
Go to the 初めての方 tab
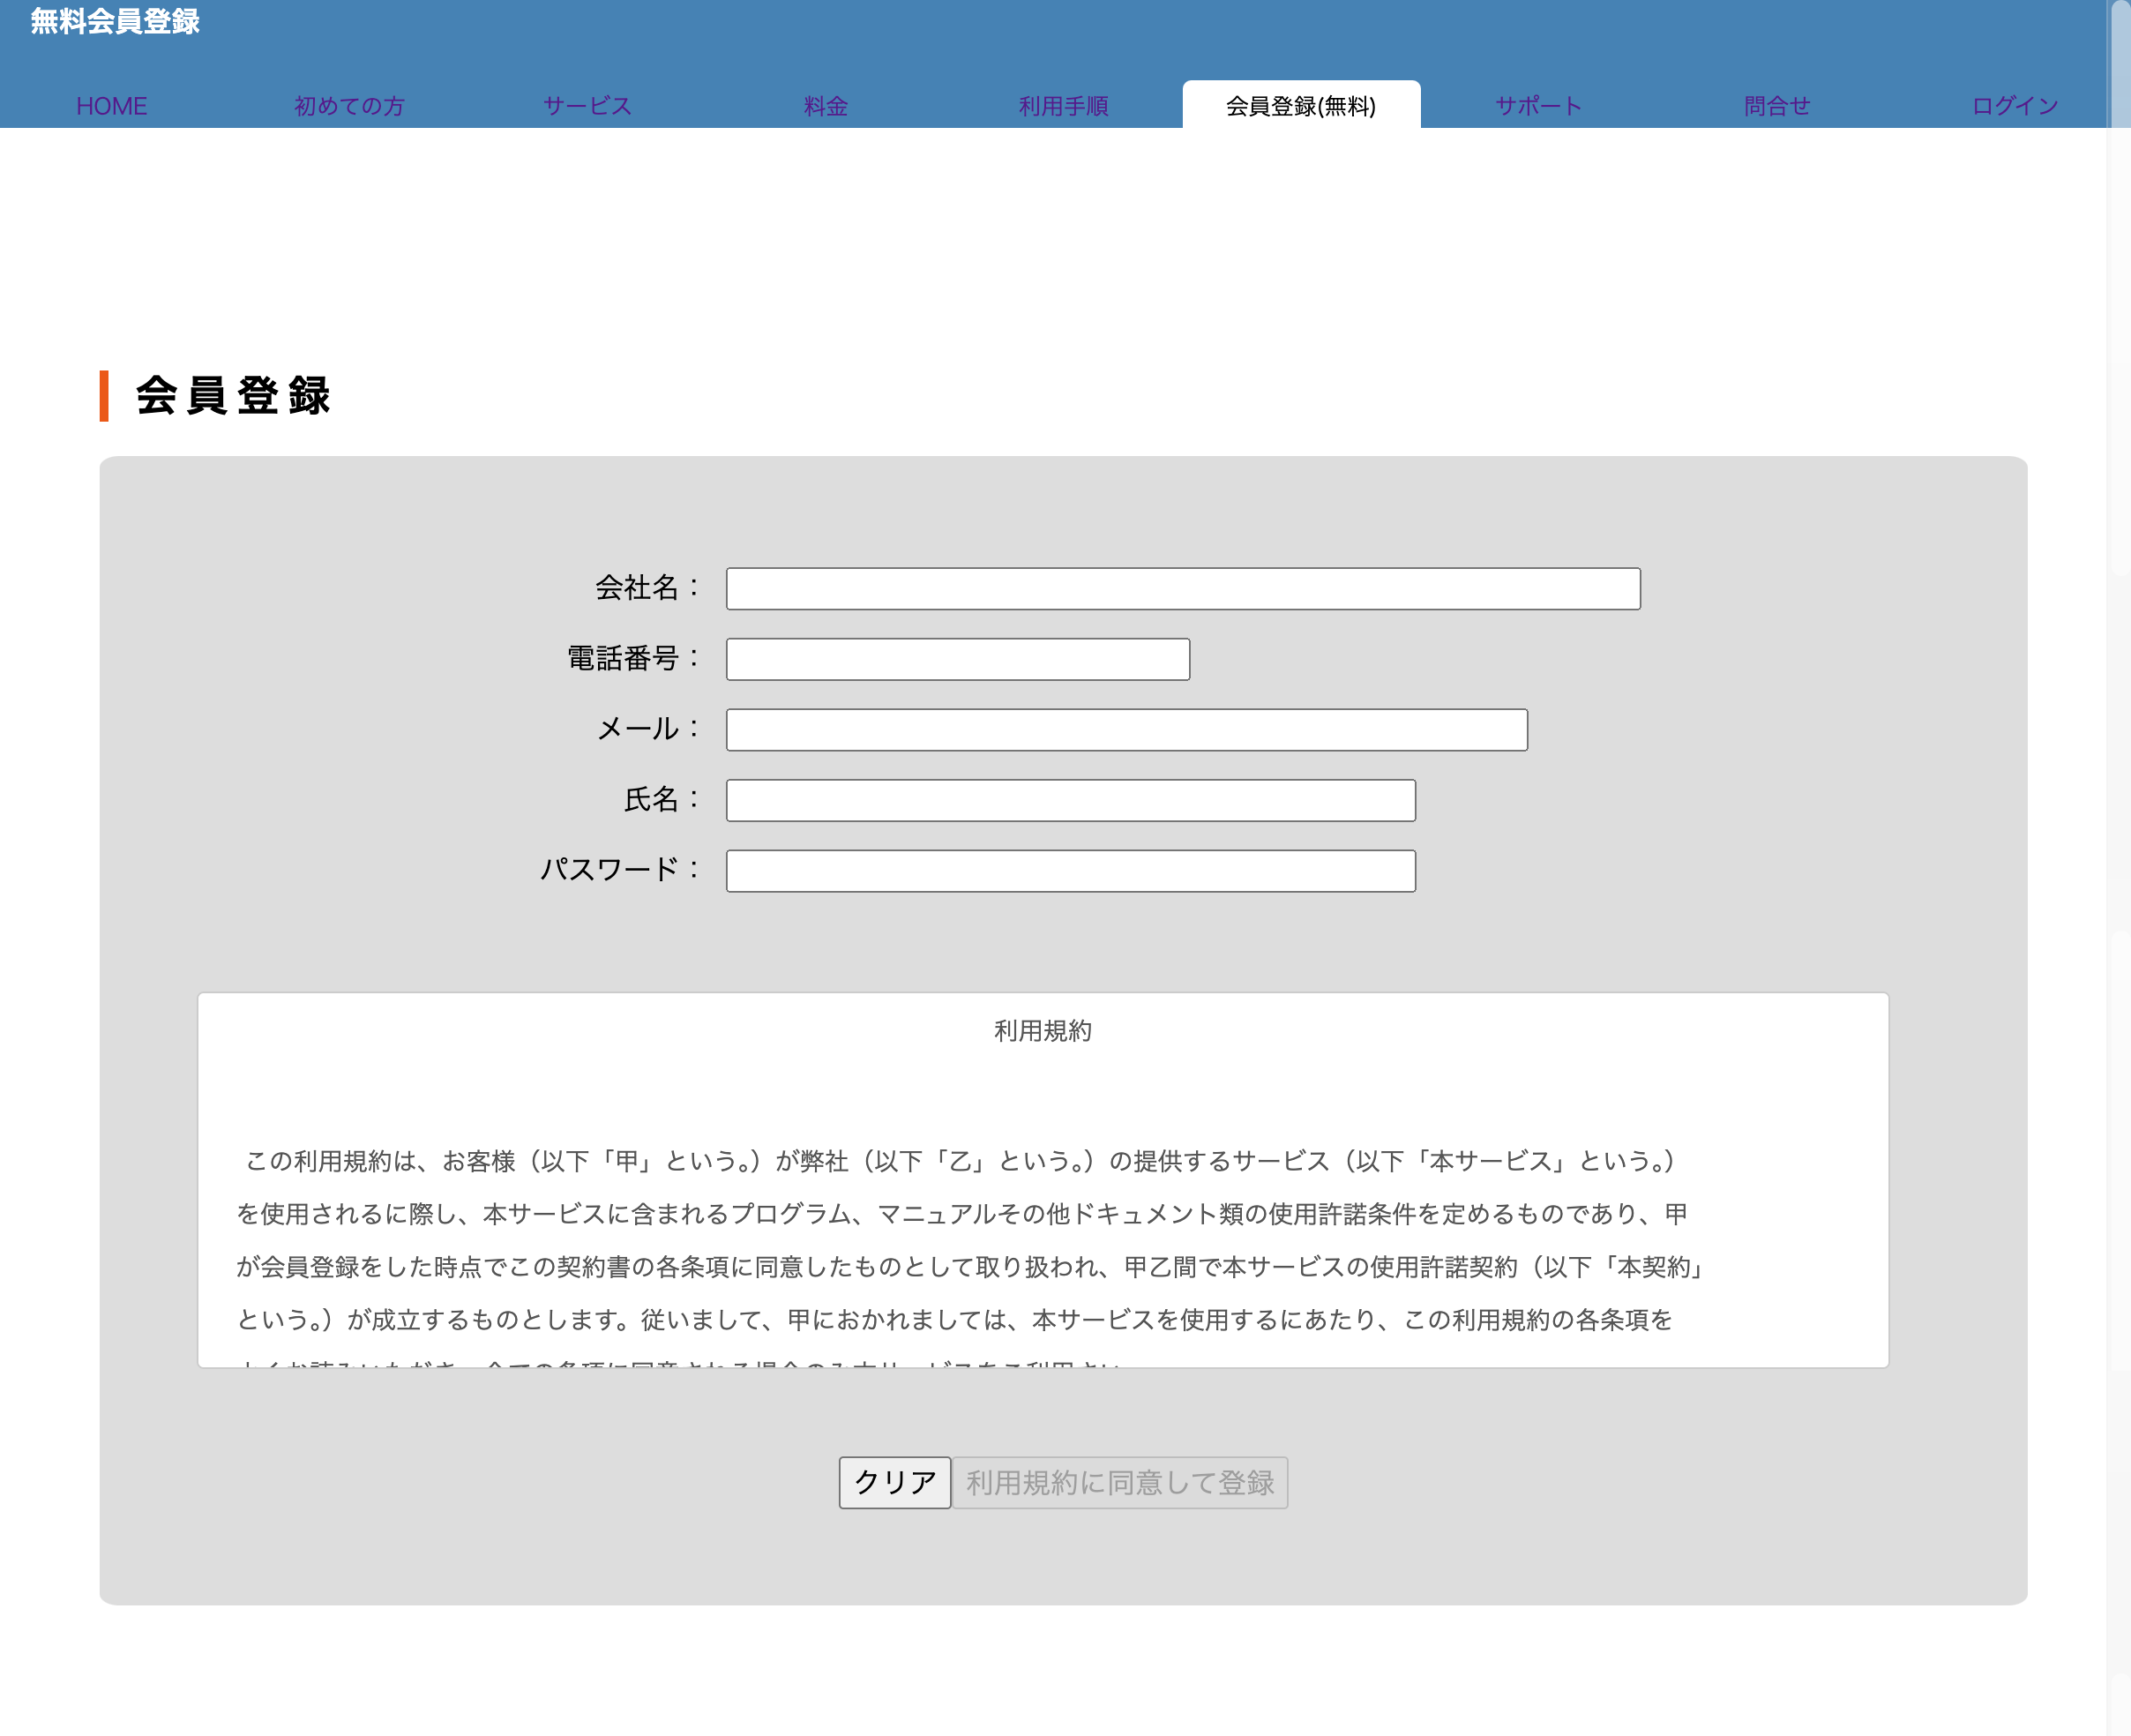[349, 106]
